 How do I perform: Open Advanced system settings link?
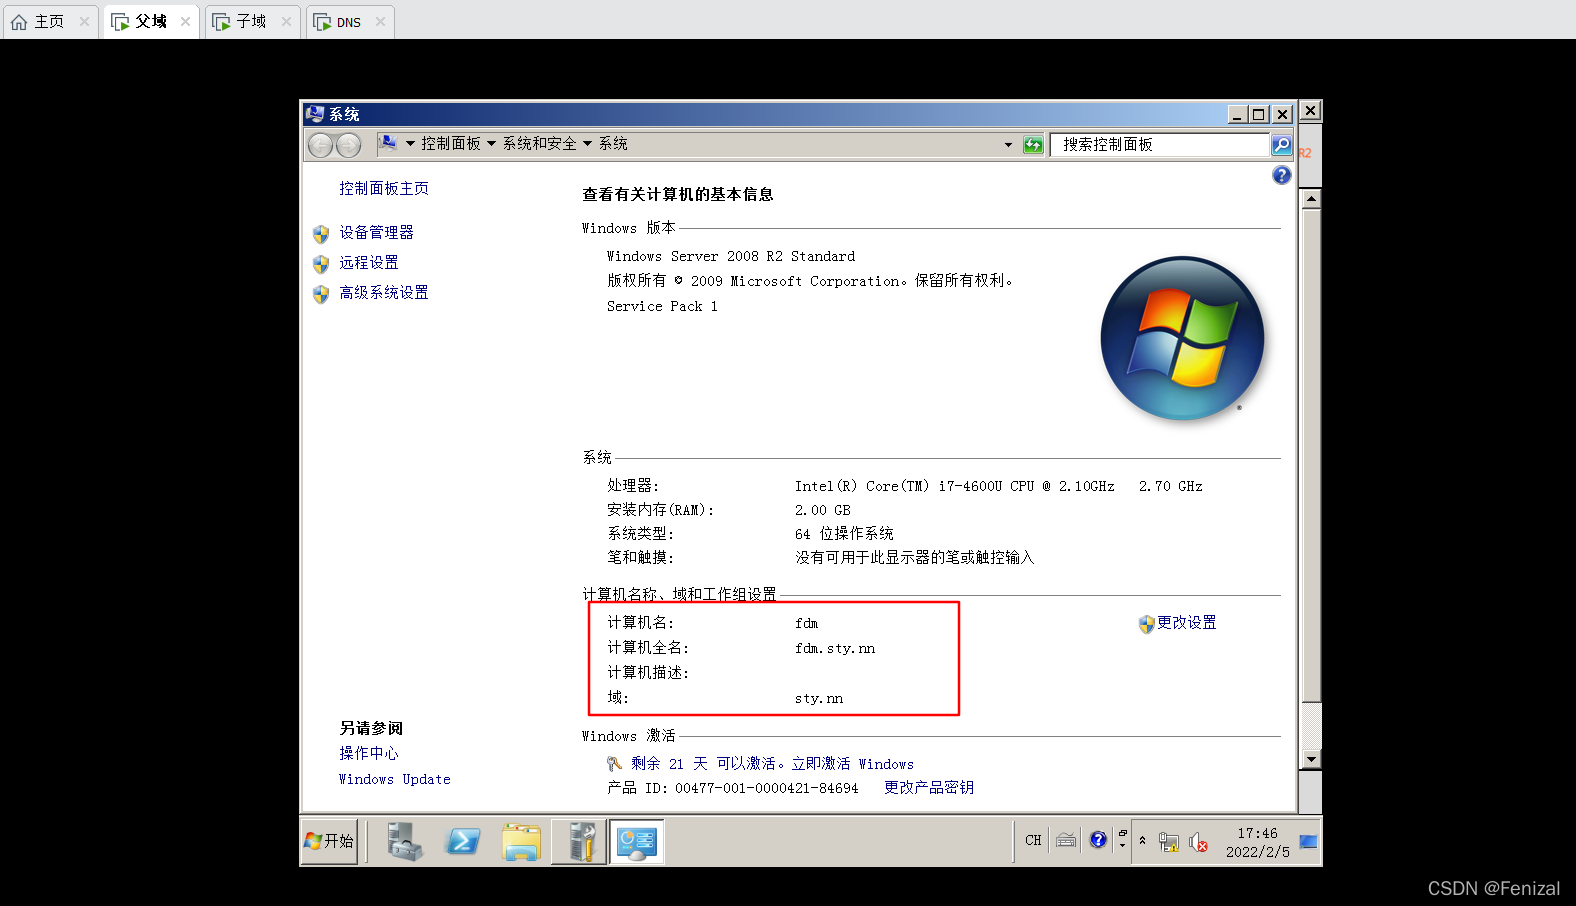[383, 292]
